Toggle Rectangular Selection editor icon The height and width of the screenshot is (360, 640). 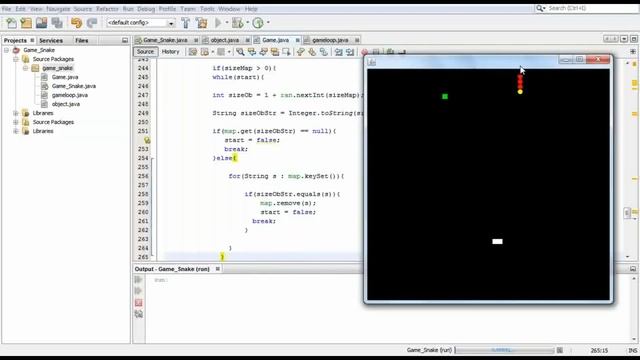coord(286,52)
